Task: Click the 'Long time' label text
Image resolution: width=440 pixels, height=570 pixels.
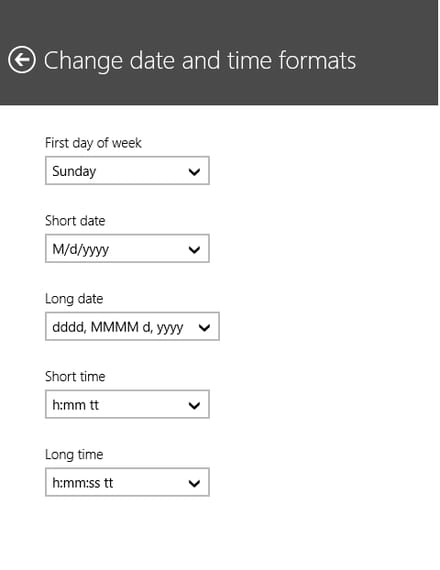Action: coord(74,455)
